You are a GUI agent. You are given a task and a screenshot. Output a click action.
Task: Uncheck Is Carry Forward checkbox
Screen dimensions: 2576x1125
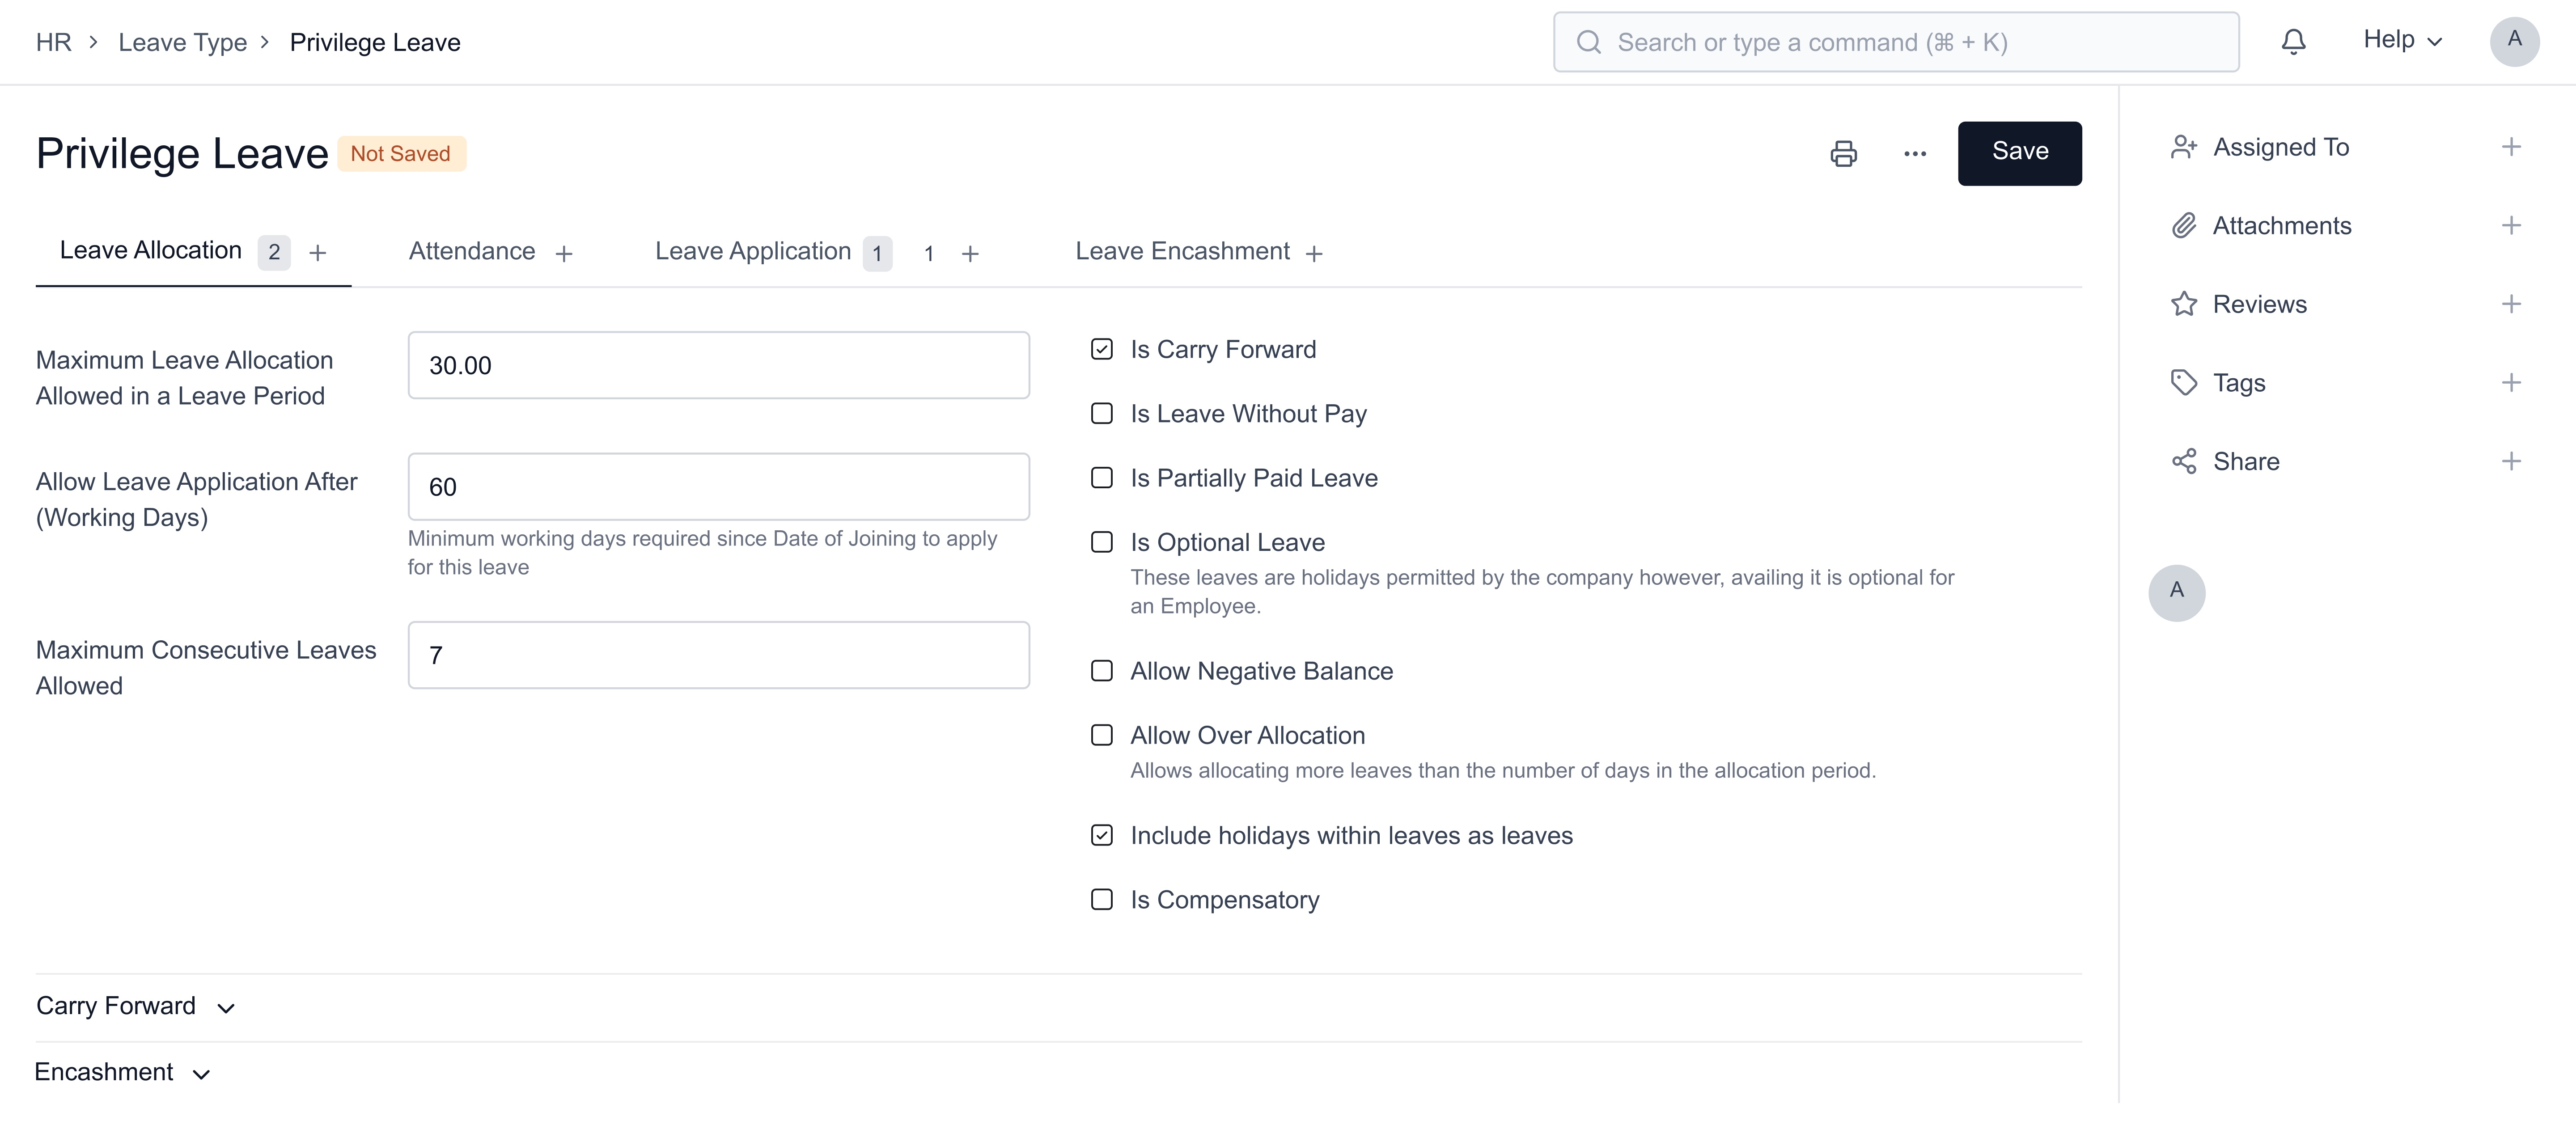[x=1101, y=350]
